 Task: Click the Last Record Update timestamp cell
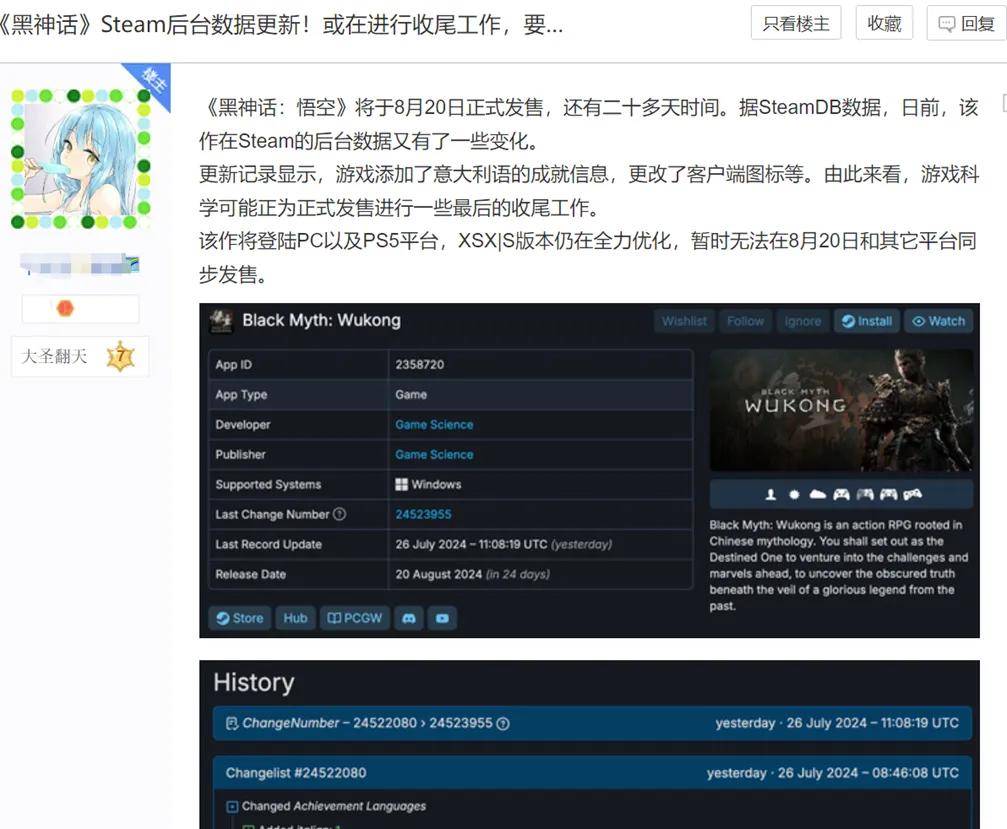[x=541, y=545]
